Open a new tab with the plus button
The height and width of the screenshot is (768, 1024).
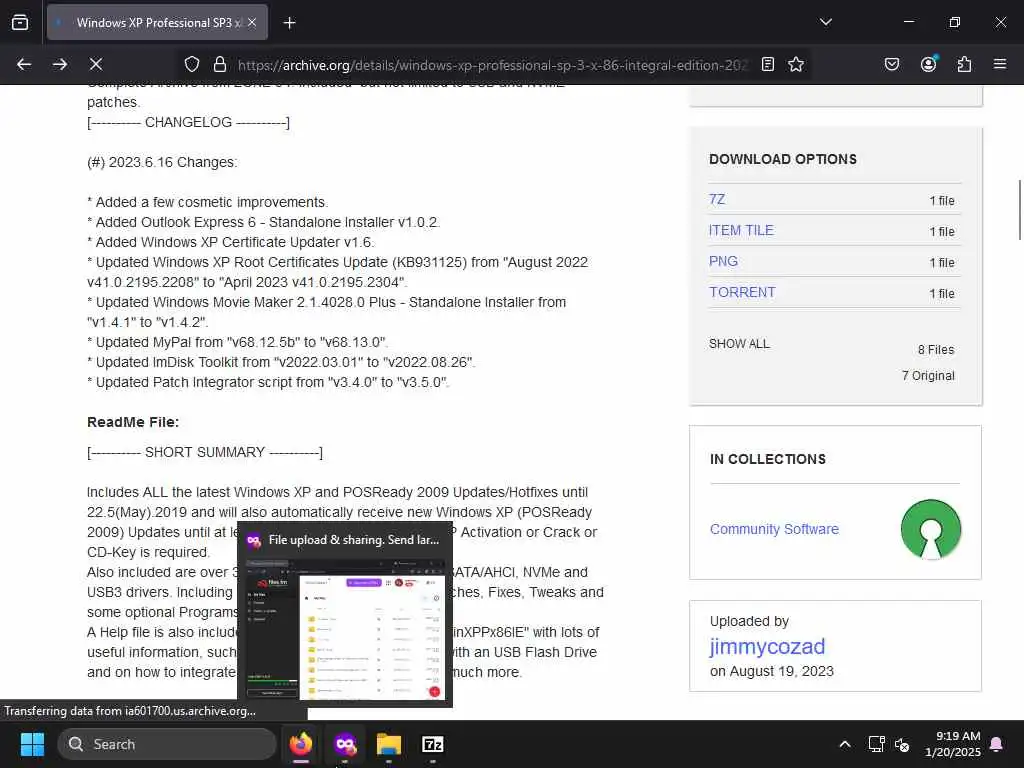click(289, 23)
